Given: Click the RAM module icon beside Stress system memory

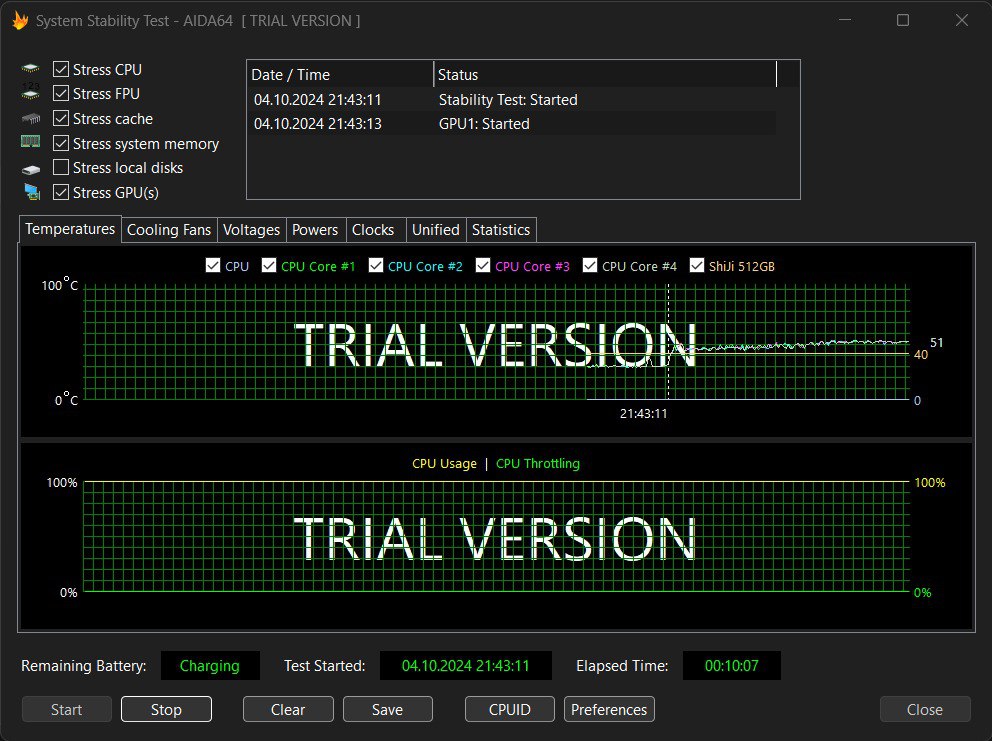Looking at the screenshot, I should 30,142.
